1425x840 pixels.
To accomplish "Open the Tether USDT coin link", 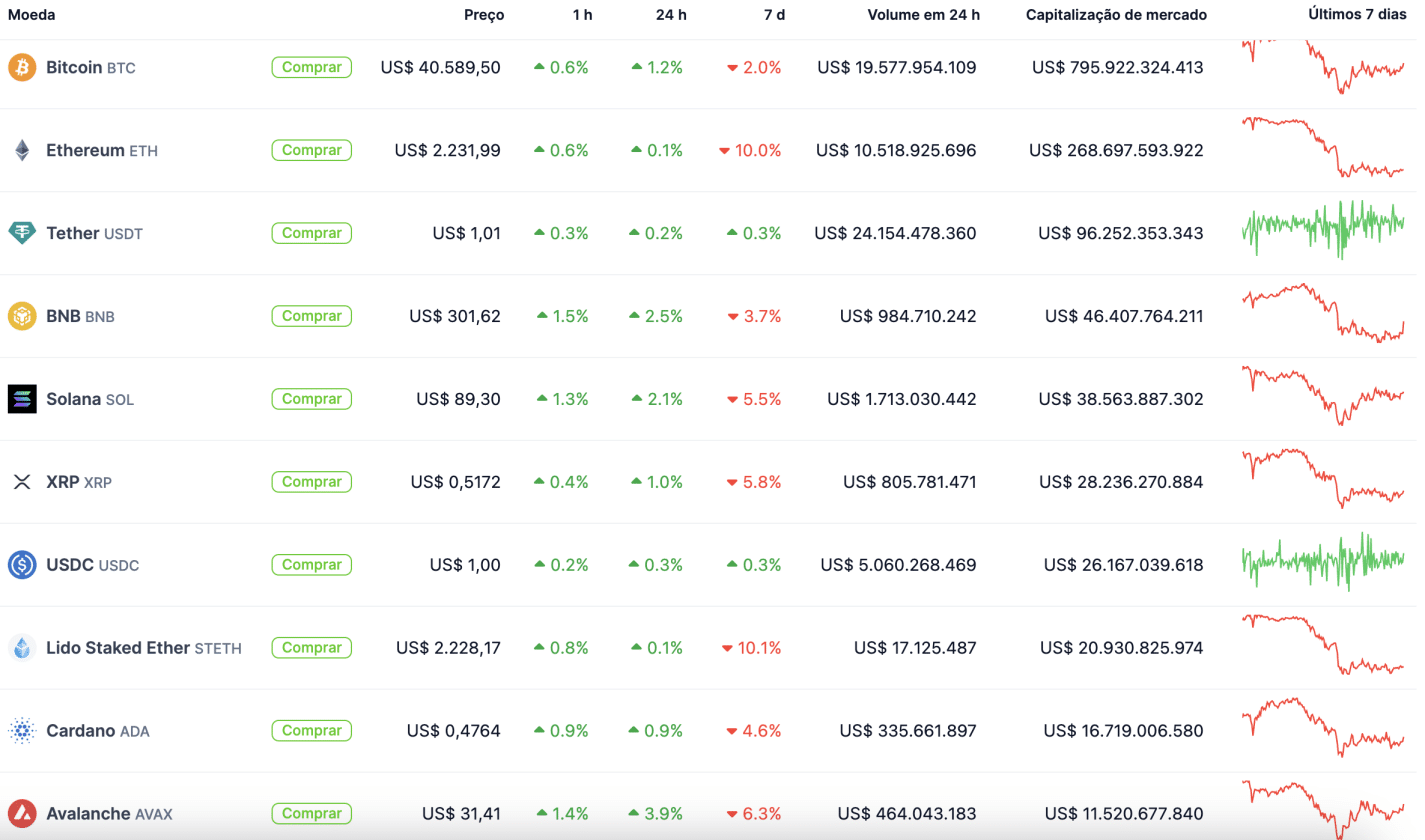I will 95,233.
